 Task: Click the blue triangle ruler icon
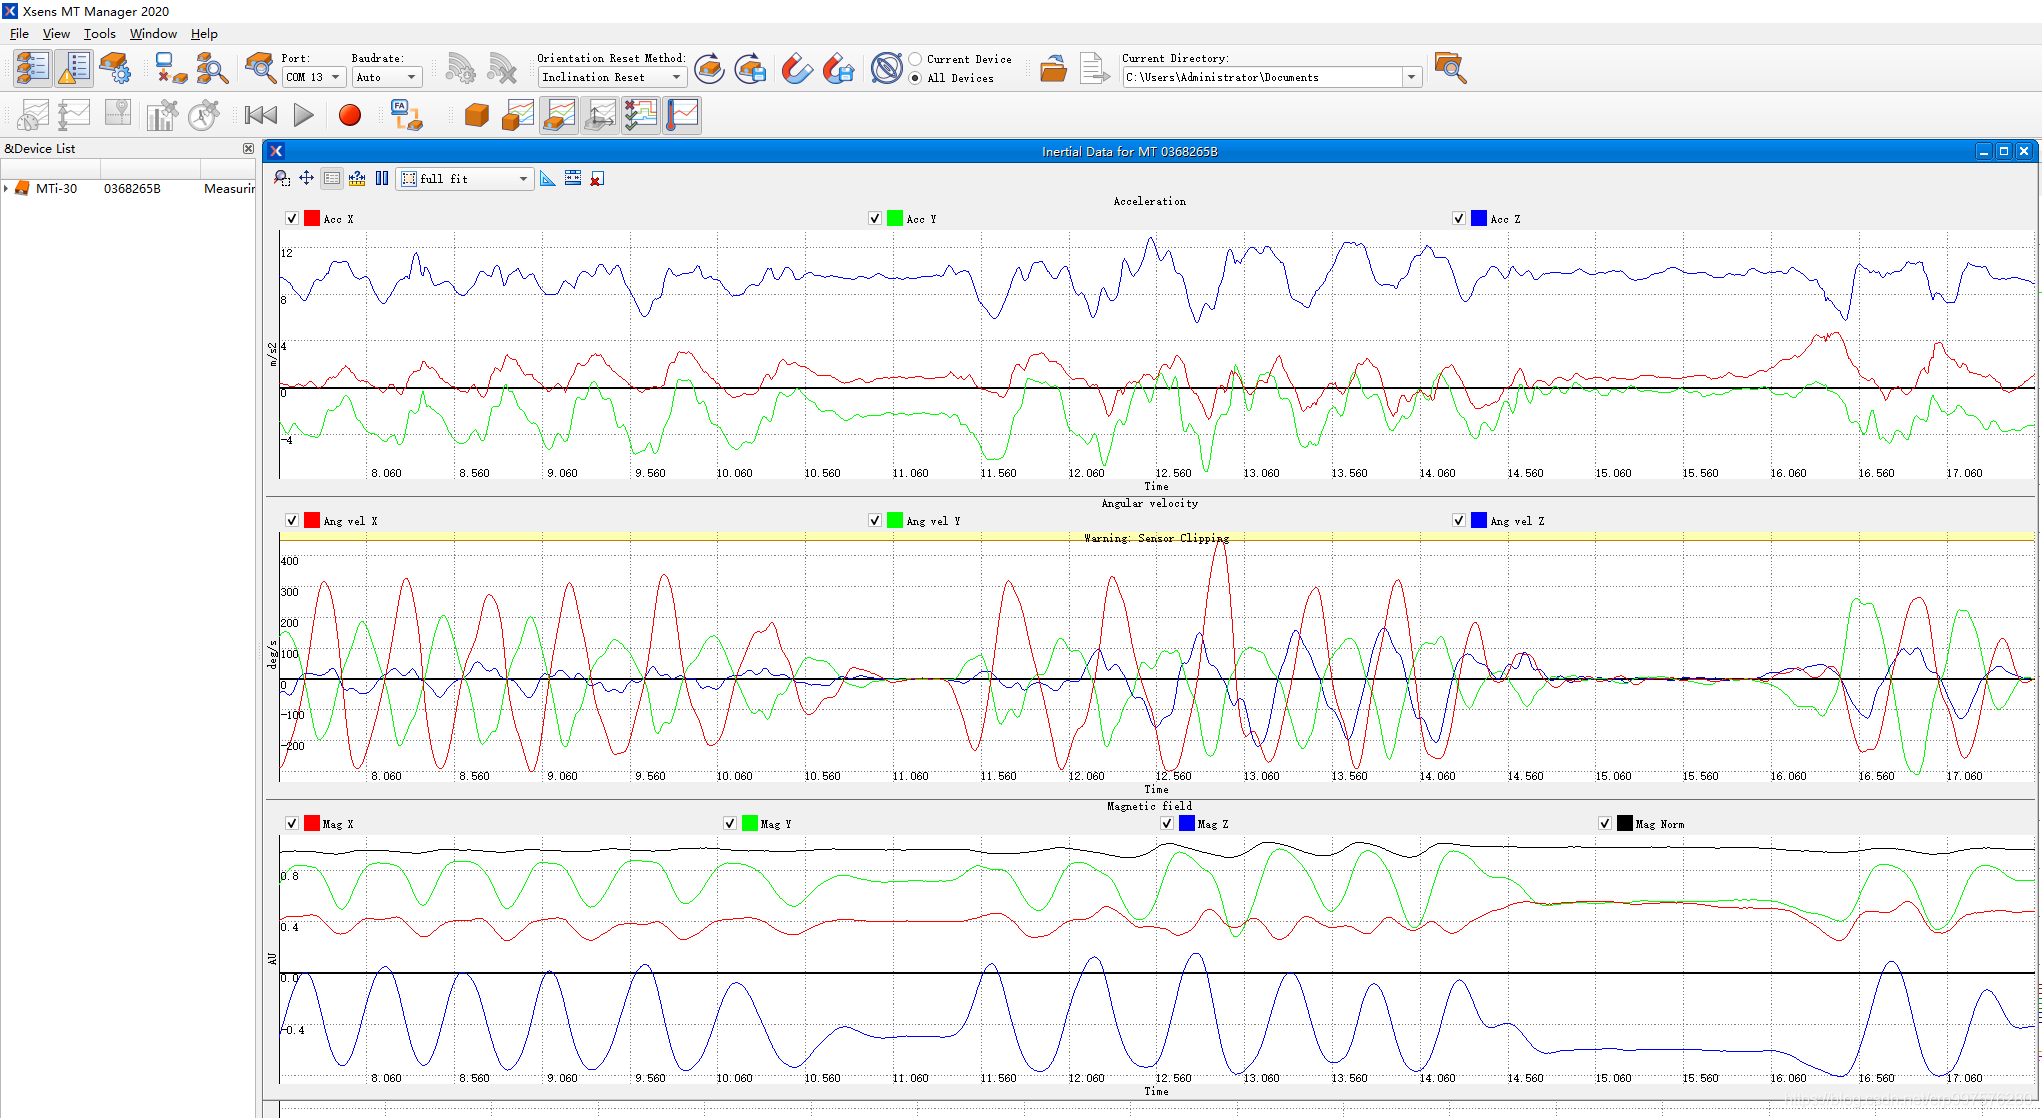548,178
